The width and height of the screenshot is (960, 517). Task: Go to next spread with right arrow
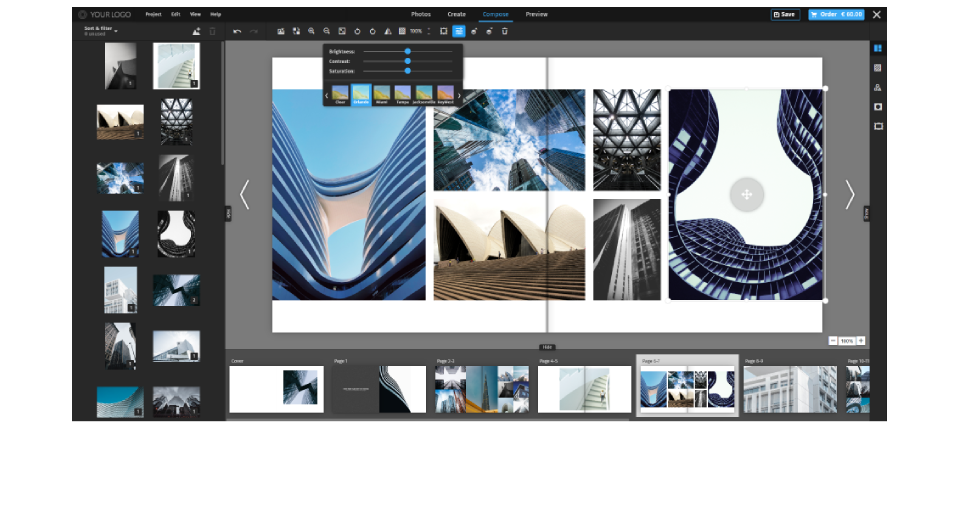[x=849, y=195]
